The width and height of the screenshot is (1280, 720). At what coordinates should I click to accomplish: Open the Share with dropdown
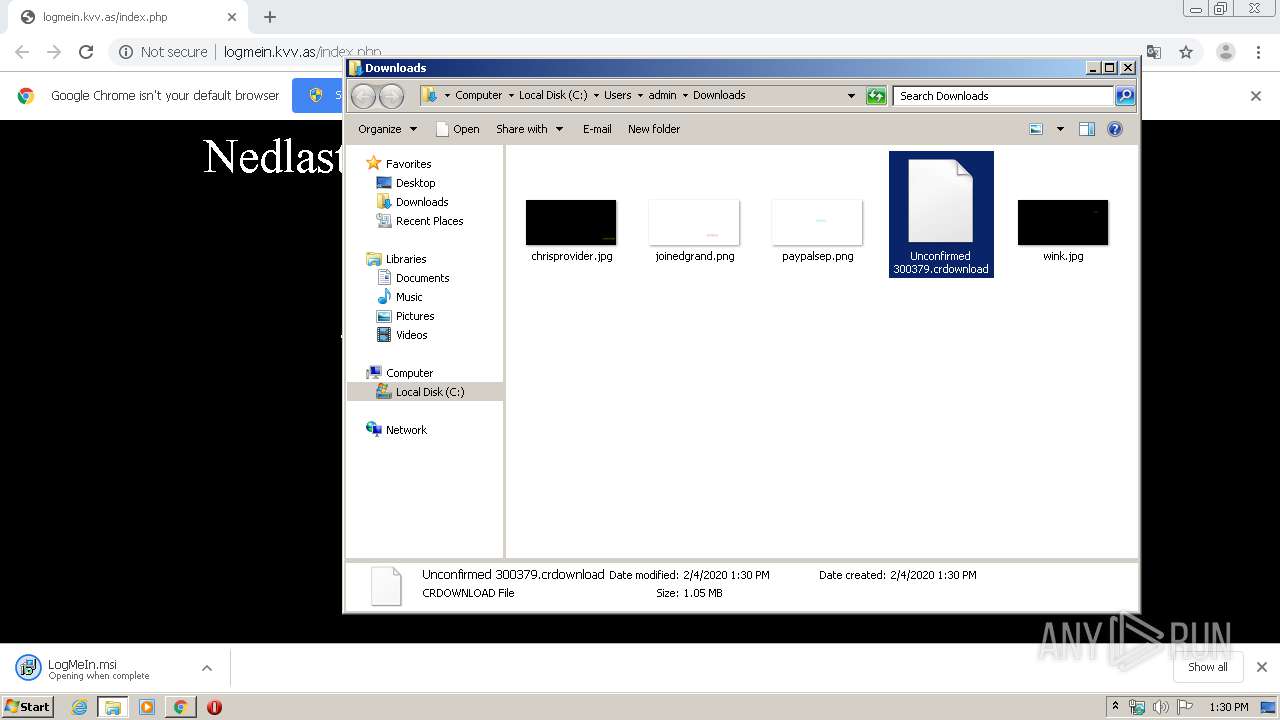(x=529, y=129)
